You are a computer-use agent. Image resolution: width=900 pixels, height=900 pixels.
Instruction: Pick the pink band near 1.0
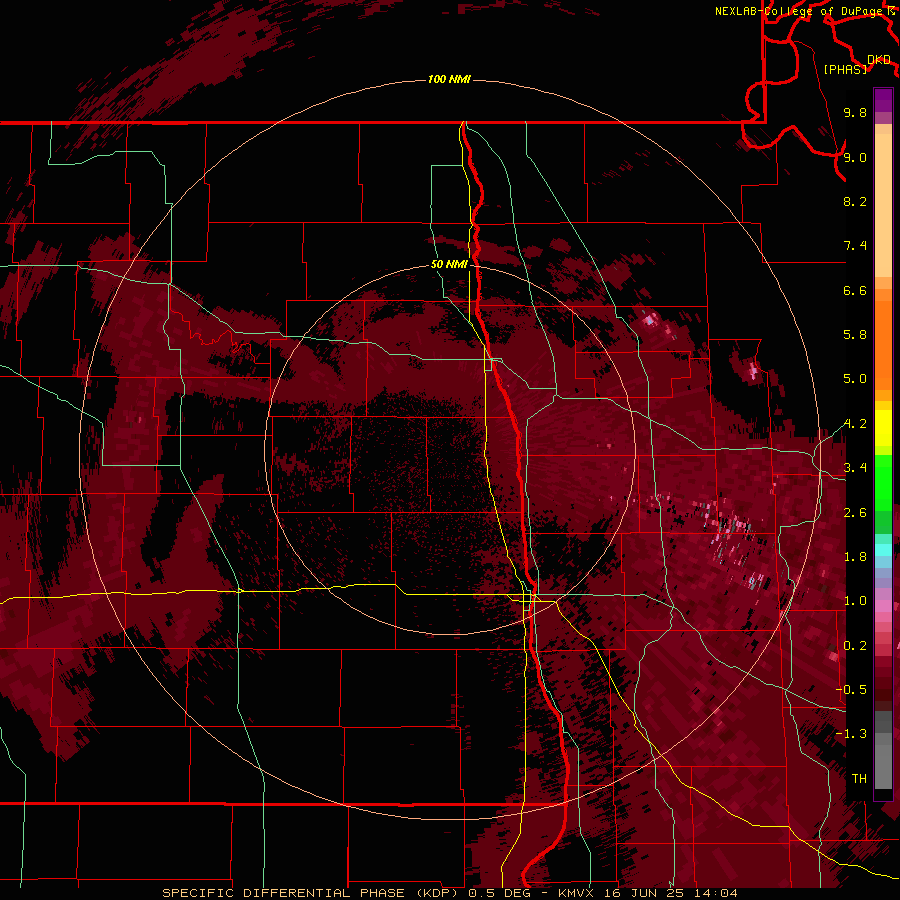[883, 606]
